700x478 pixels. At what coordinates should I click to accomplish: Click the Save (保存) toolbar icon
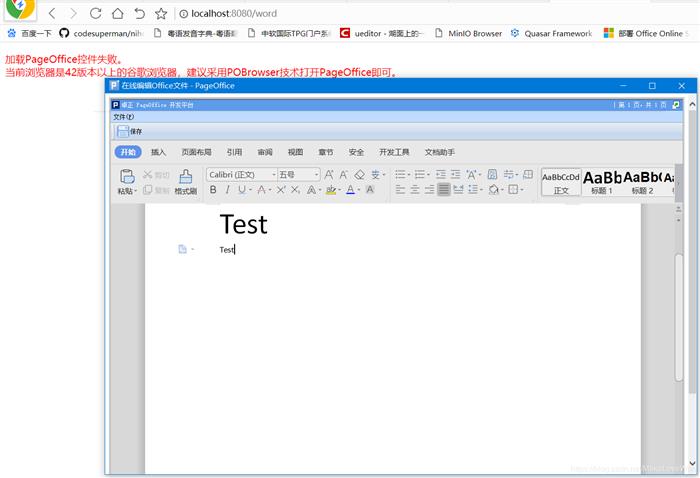123,131
